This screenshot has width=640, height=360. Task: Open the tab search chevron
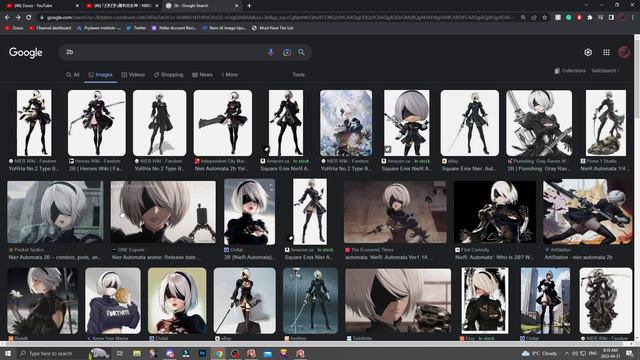point(586,5)
